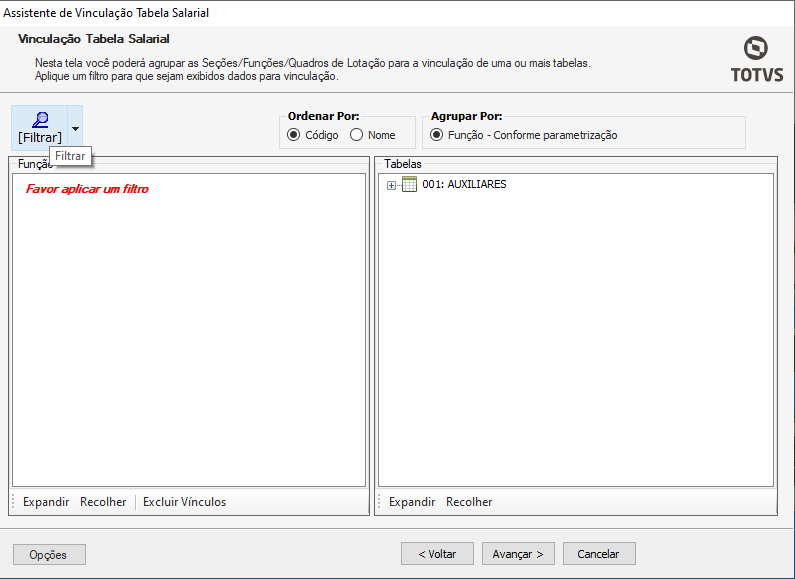Click Expandir under the Tabelas panel
The image size is (795, 579).
click(412, 502)
